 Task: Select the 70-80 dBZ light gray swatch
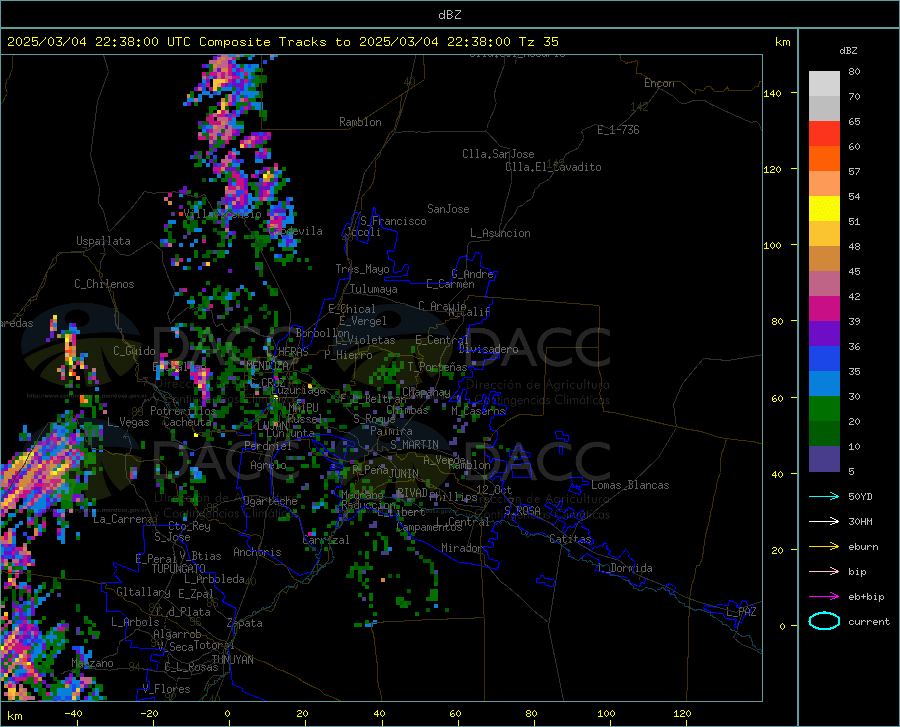pyautogui.click(x=824, y=84)
